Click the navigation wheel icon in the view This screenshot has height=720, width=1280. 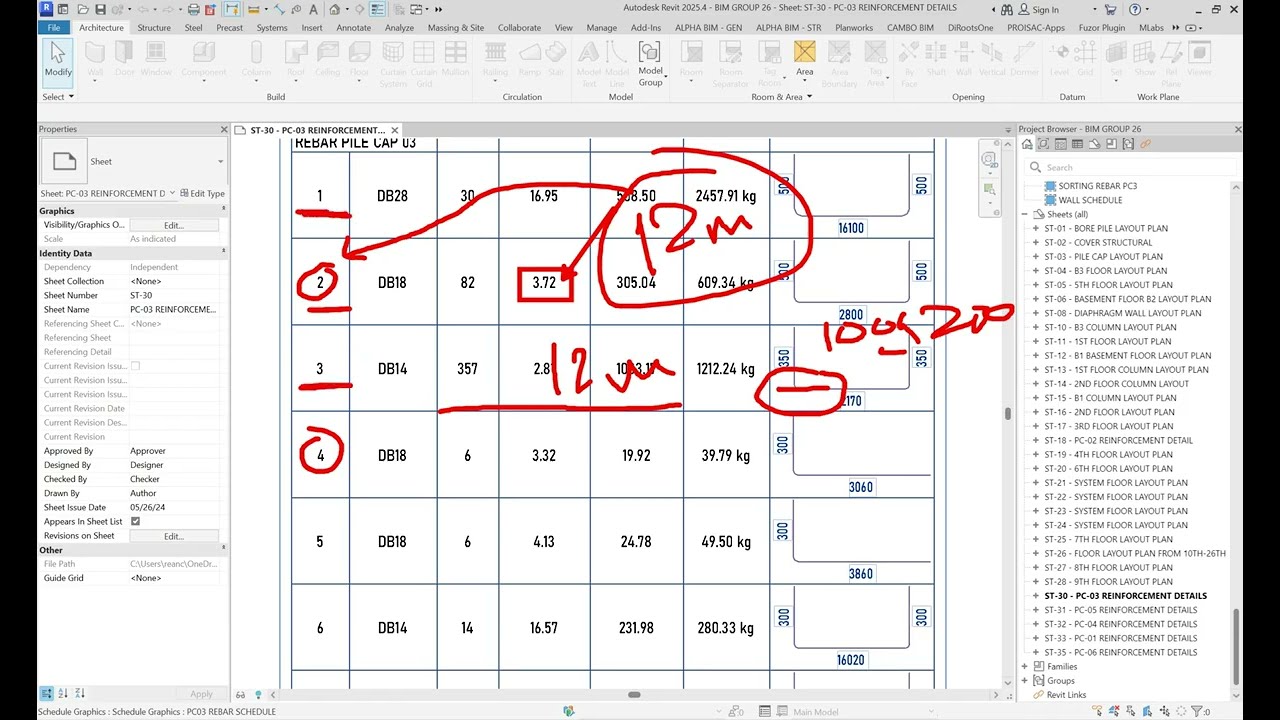point(989,160)
